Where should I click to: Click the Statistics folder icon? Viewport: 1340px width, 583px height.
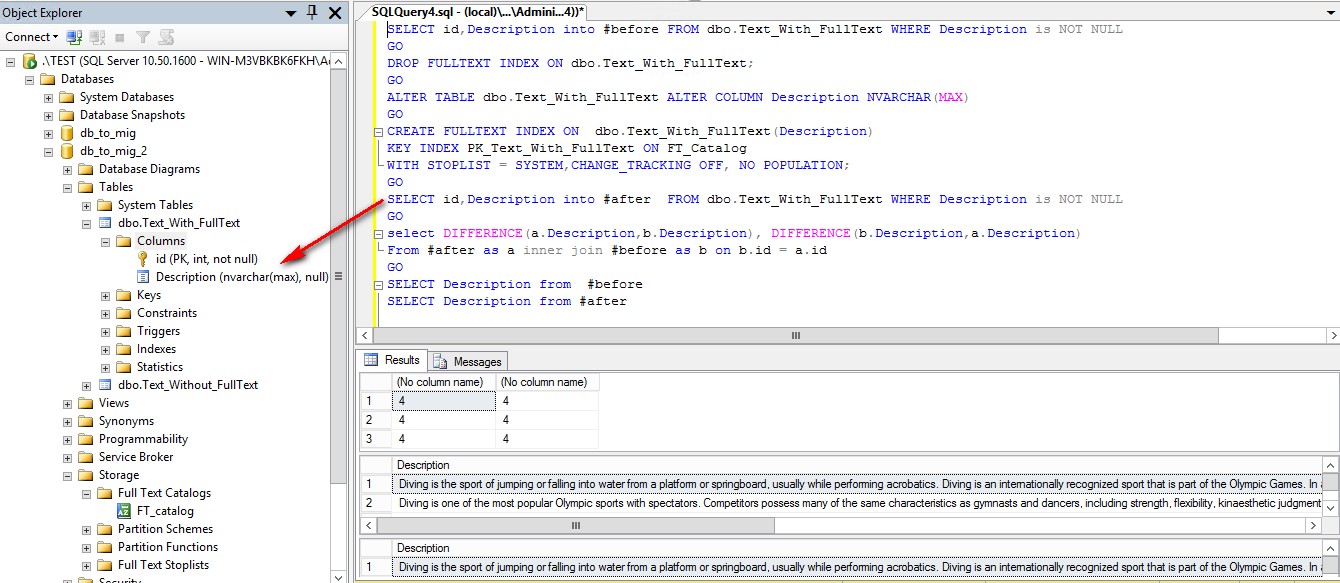[x=124, y=367]
